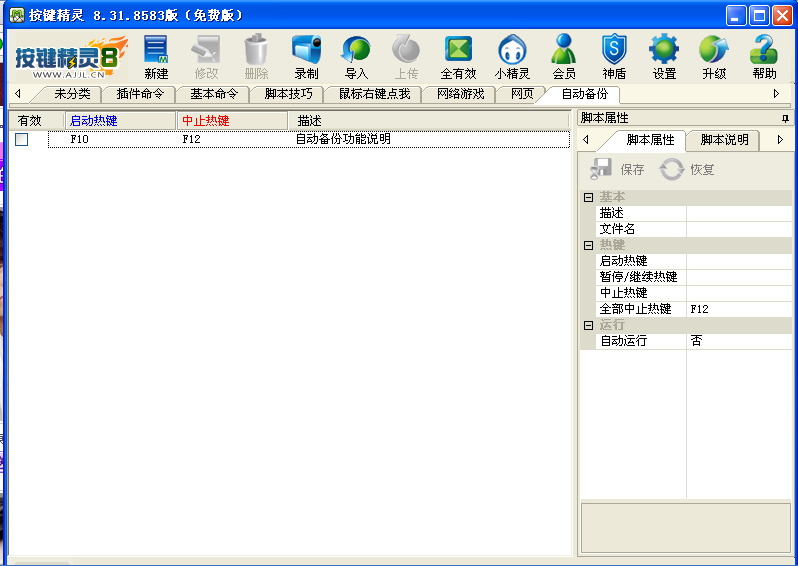Click the 中止热键 column header
The width and height of the screenshot is (798, 566).
232,121
